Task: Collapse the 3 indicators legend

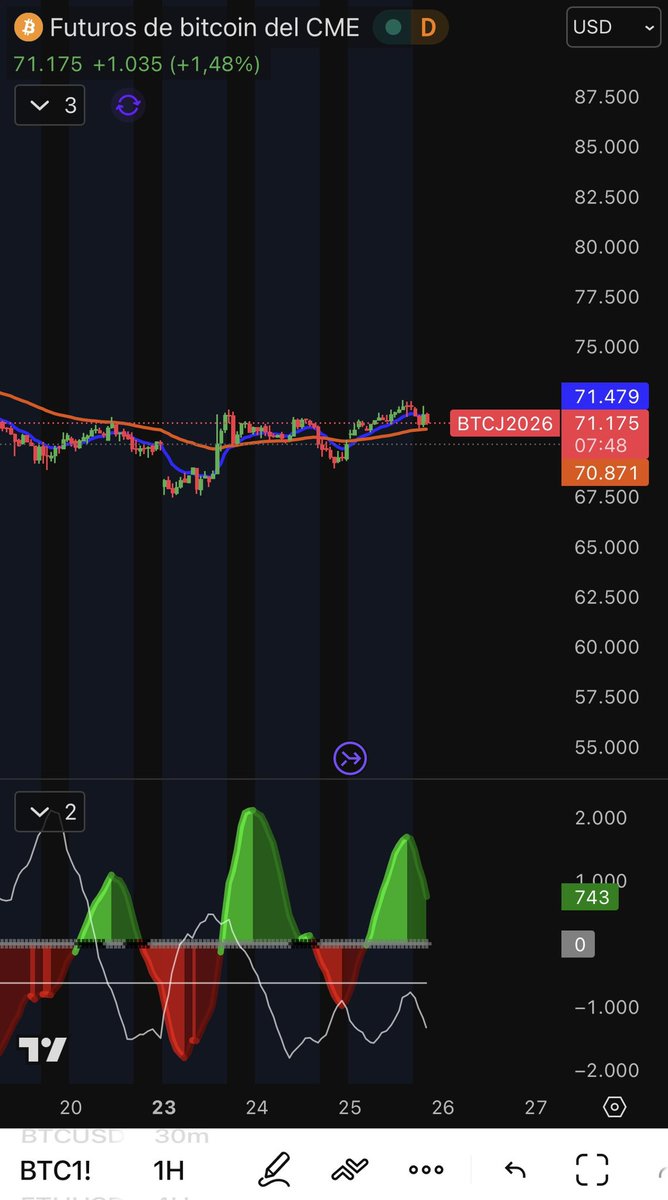Action: [50, 105]
